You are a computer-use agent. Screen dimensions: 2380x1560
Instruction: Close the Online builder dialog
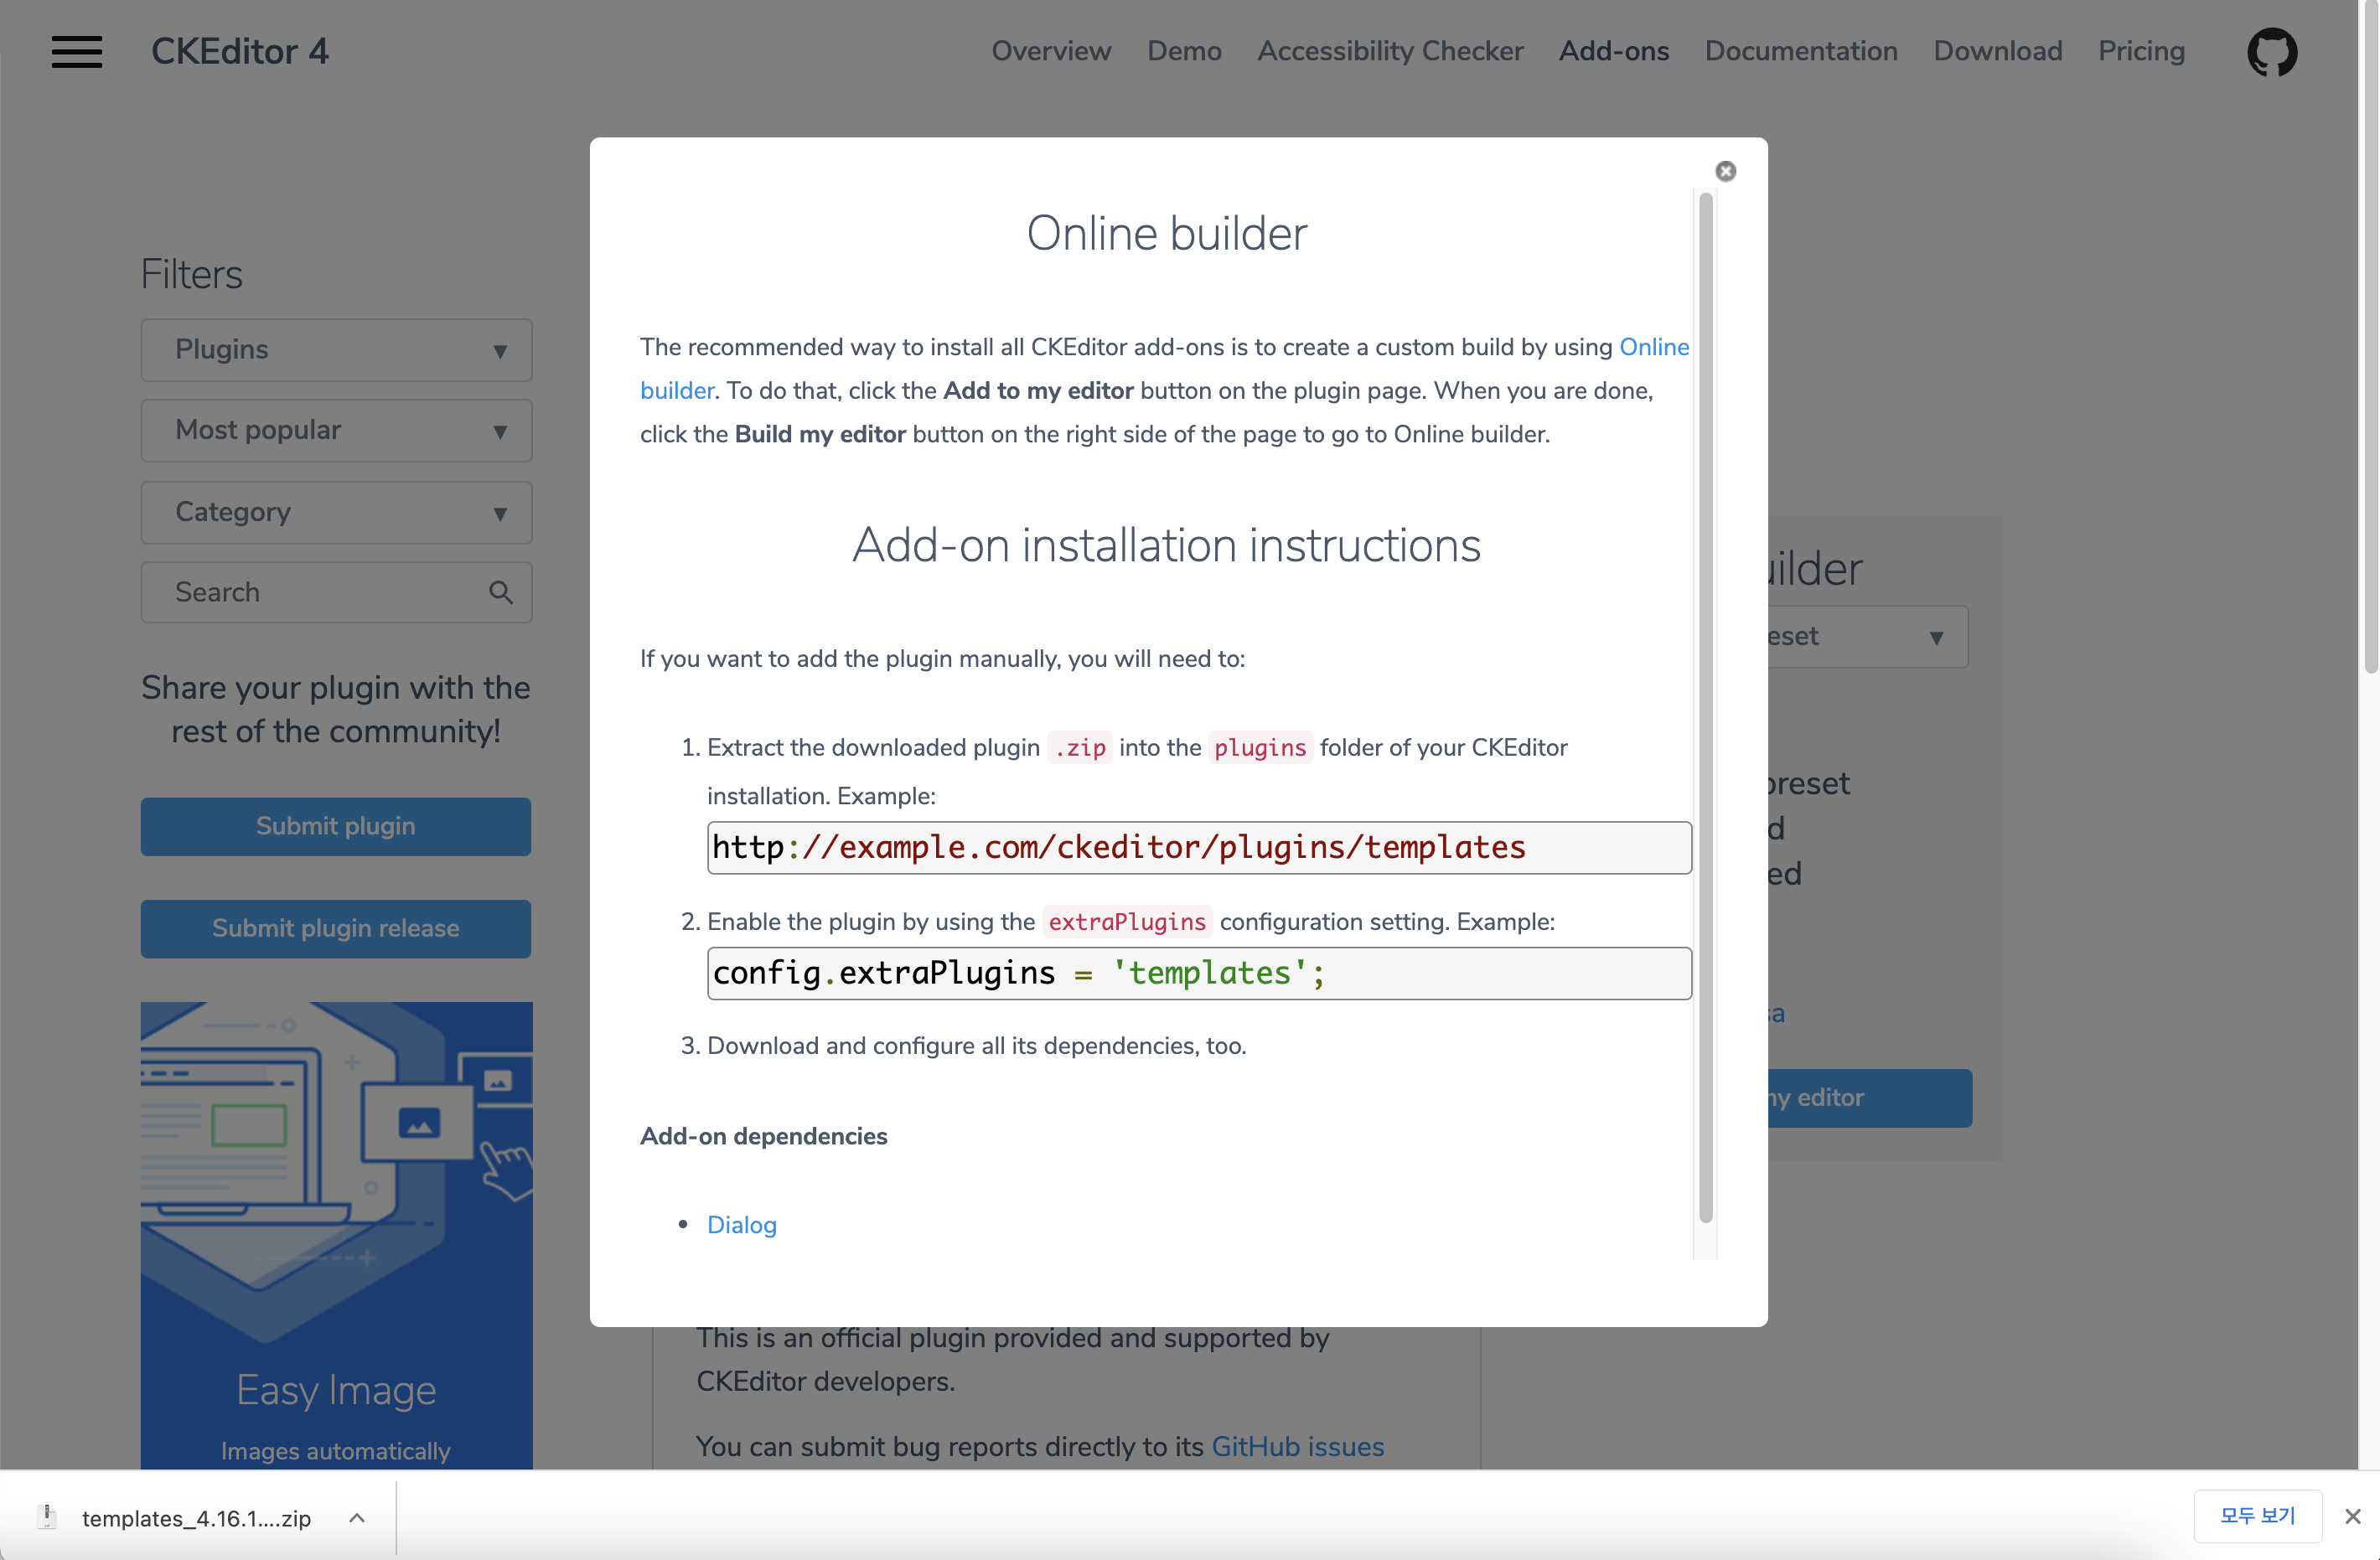coord(1725,171)
